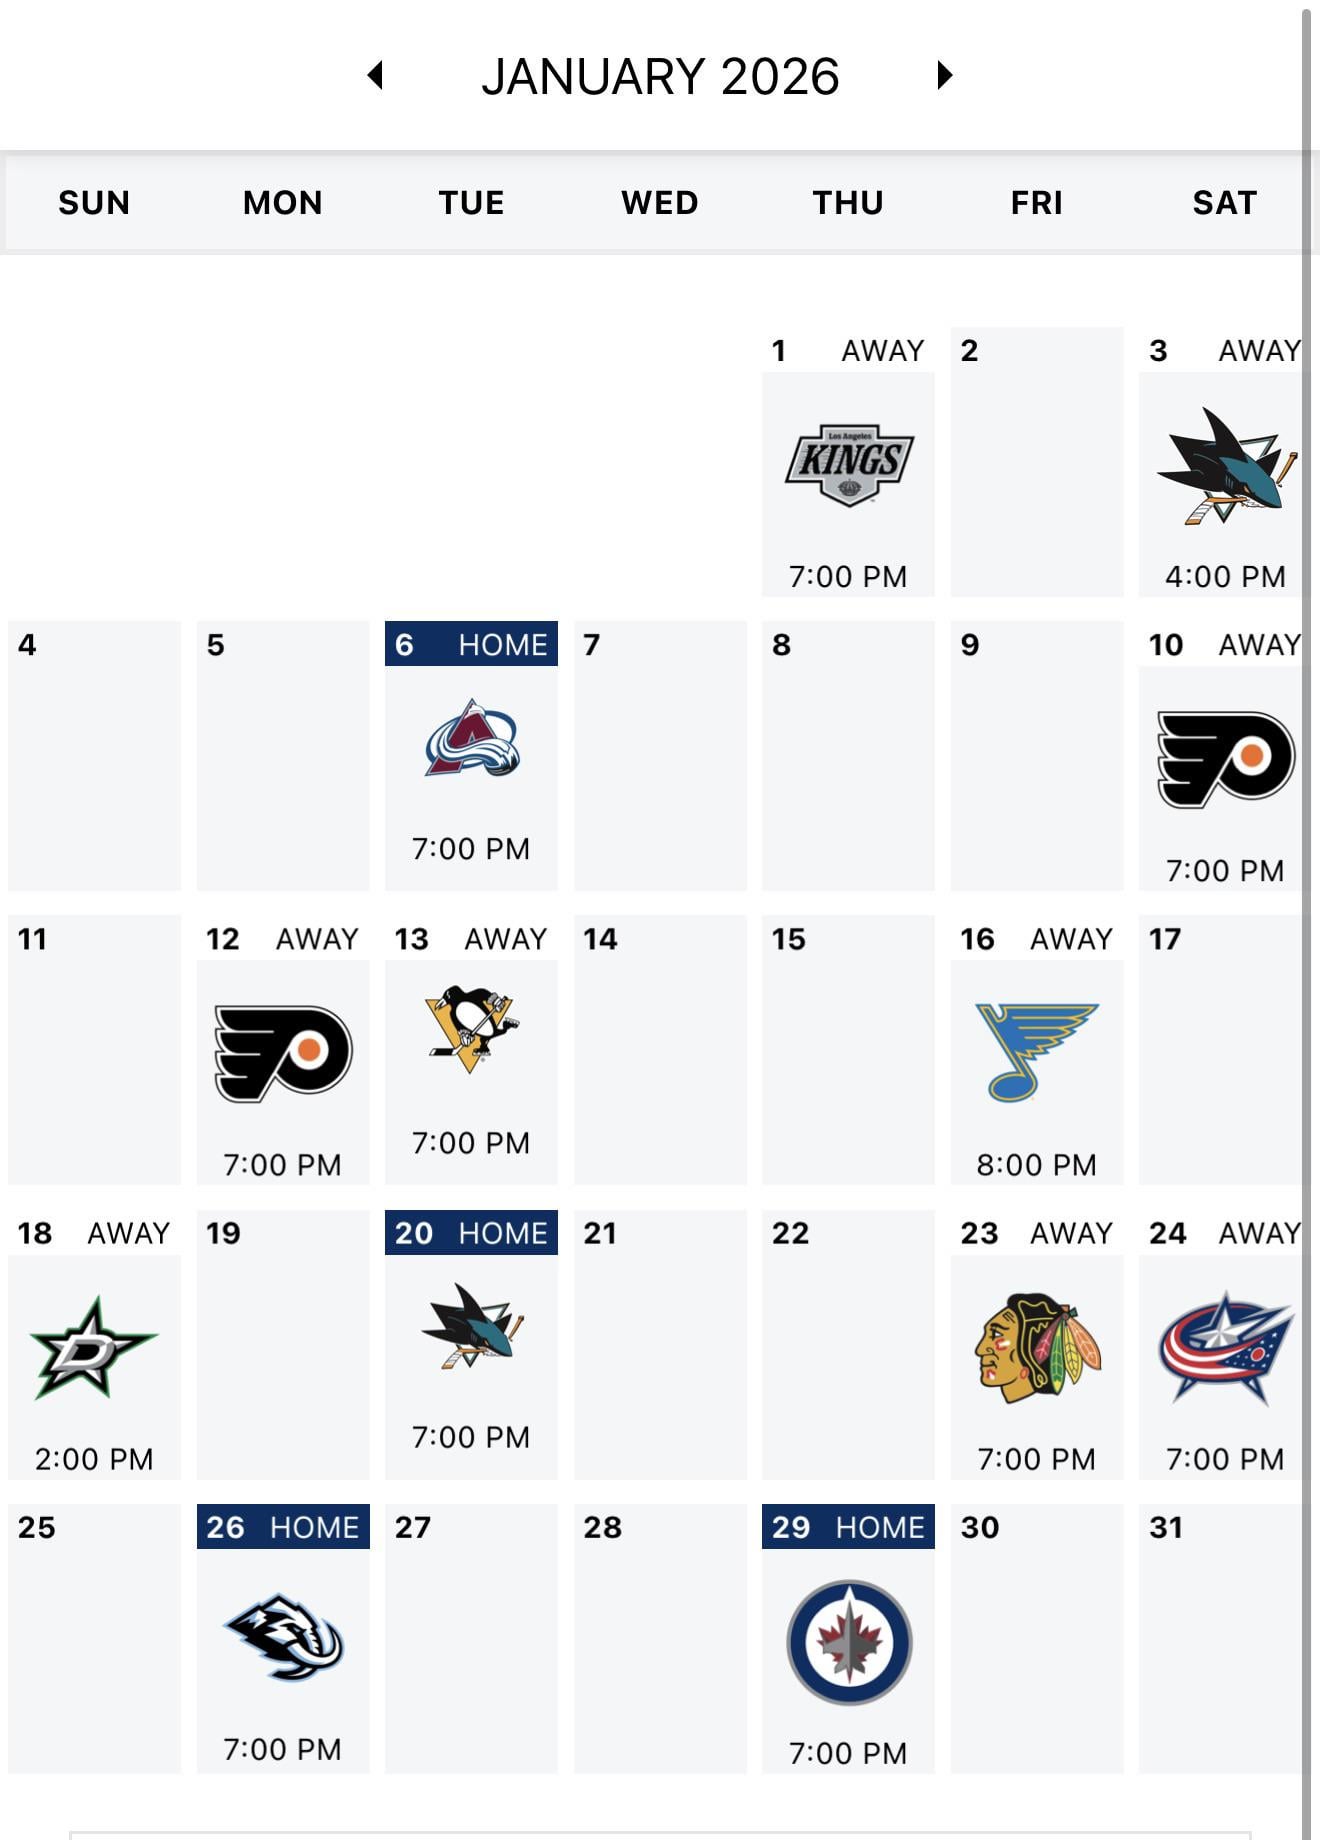Screen dimensions: 1320x1840
Task: Click the Jets logo on January 29
Action: 849,1641
